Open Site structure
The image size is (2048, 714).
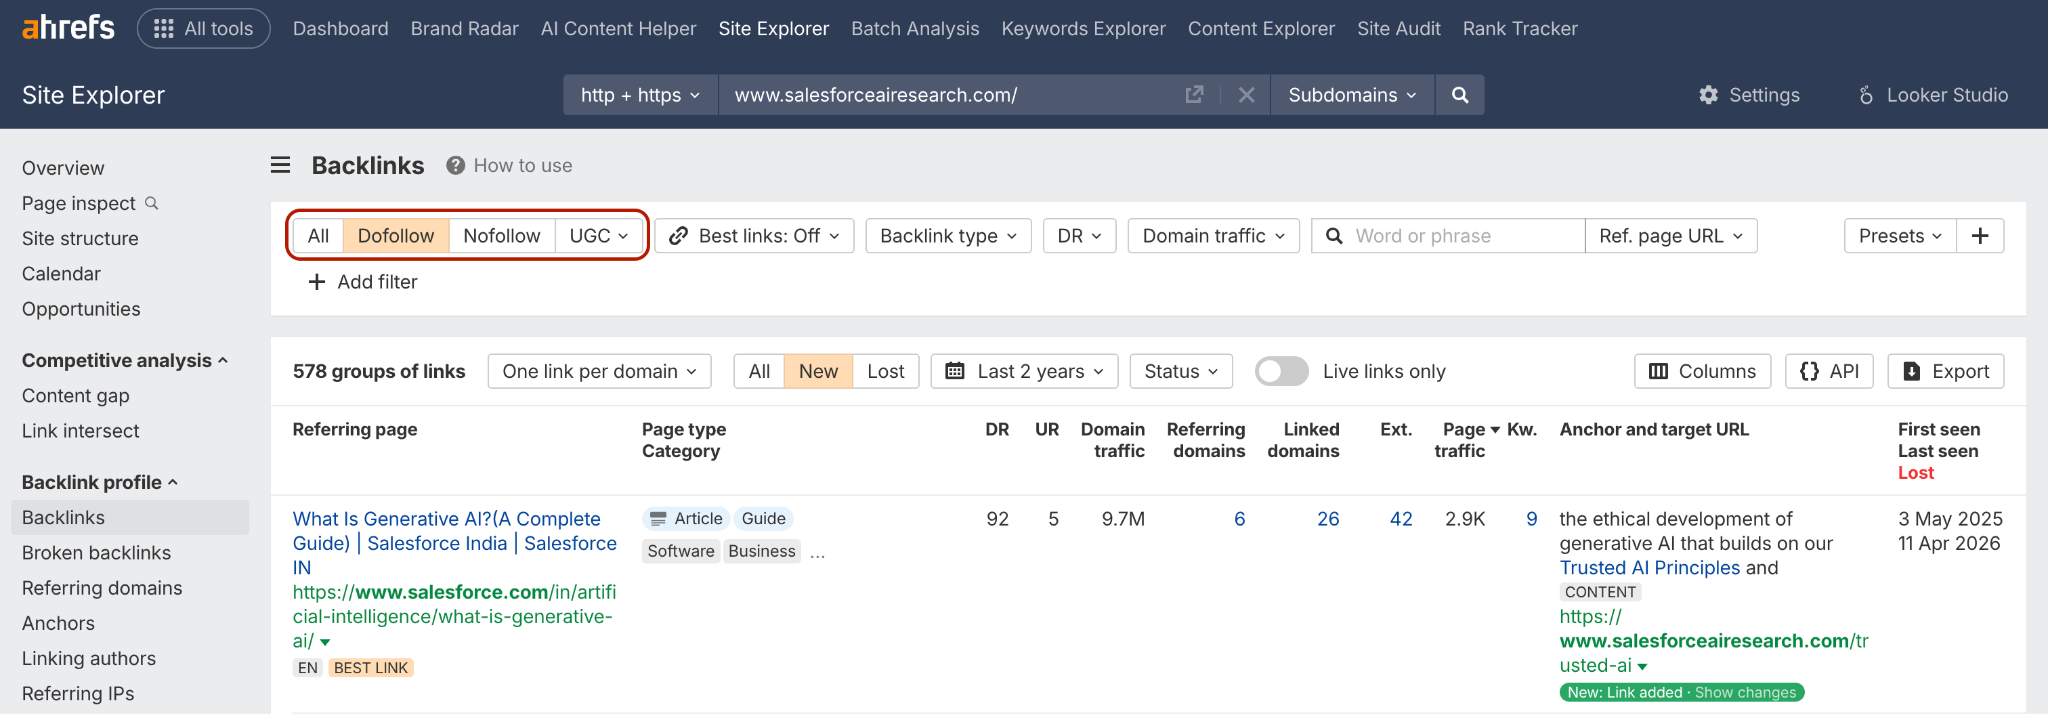80,238
